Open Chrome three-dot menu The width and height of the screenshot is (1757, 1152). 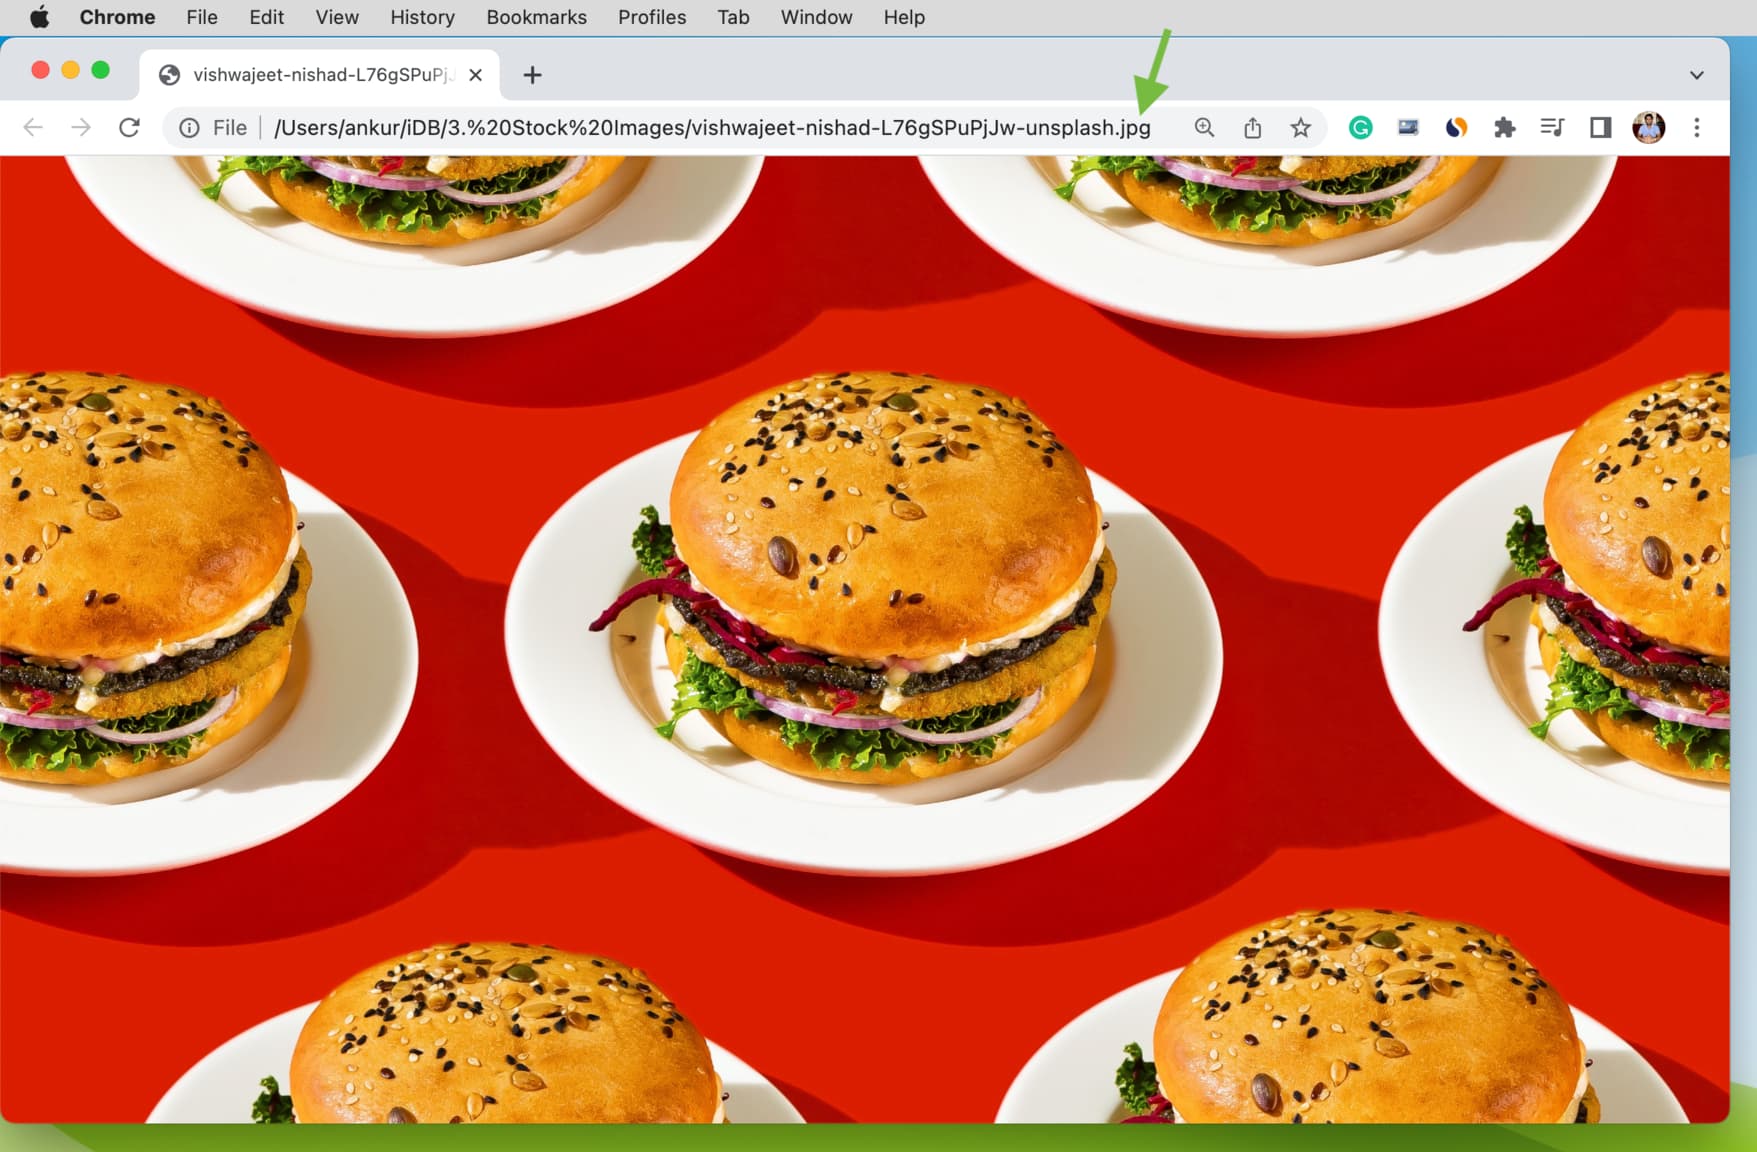click(x=1697, y=128)
